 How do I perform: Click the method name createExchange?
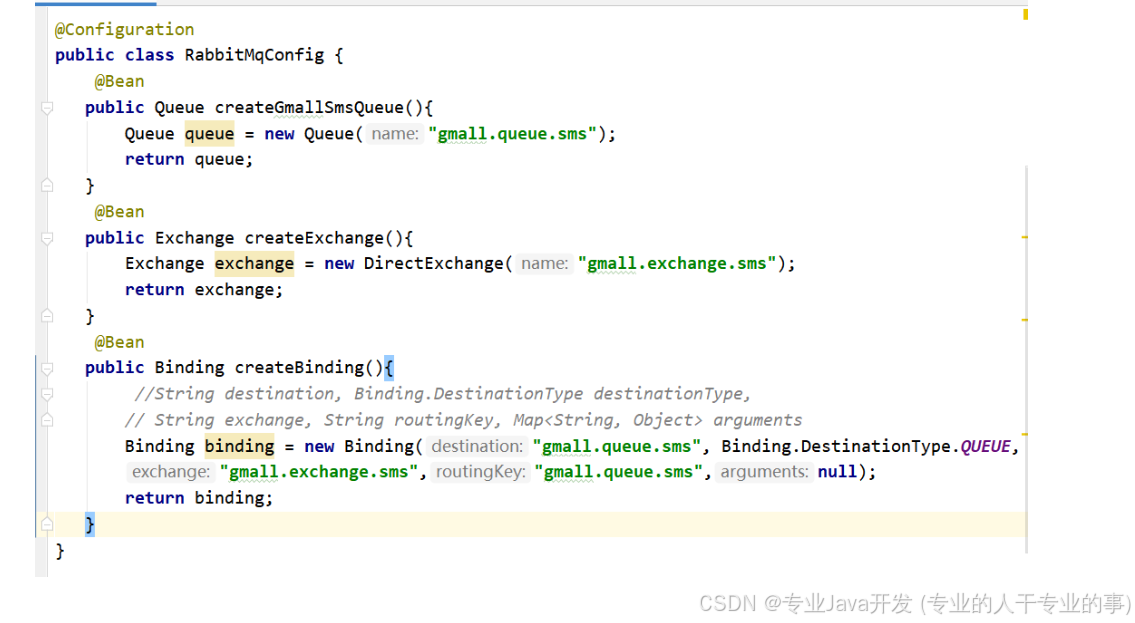[x=313, y=238]
